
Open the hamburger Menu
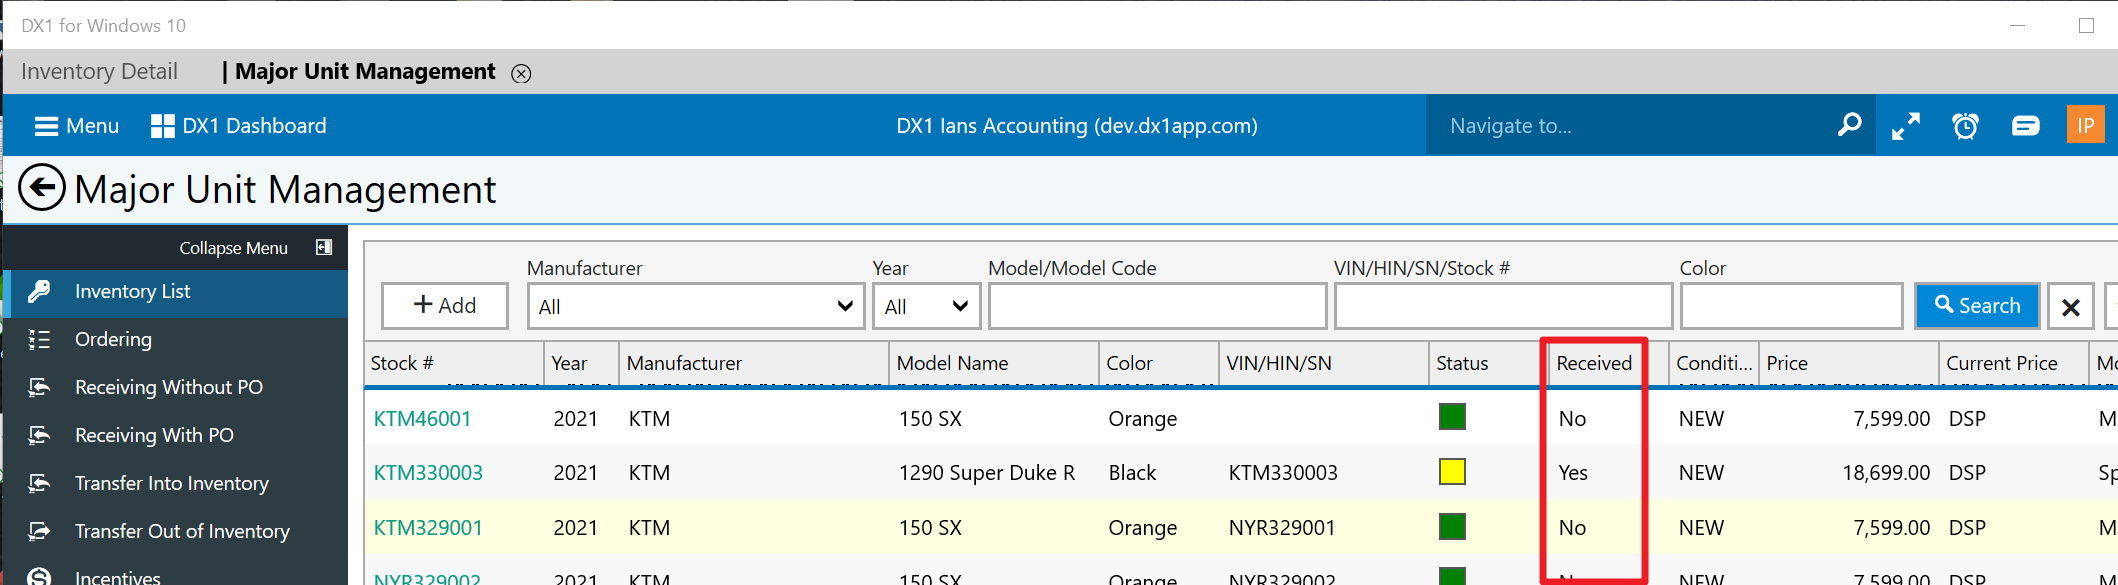(76, 126)
